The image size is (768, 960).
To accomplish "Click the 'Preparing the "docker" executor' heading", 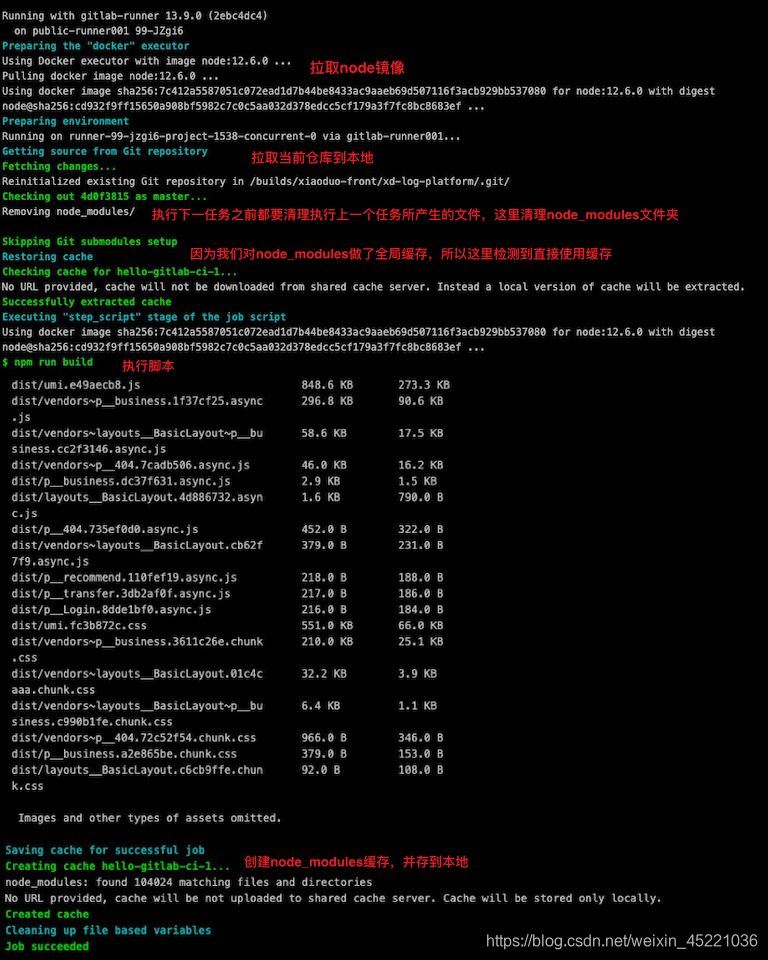I will tap(96, 46).
